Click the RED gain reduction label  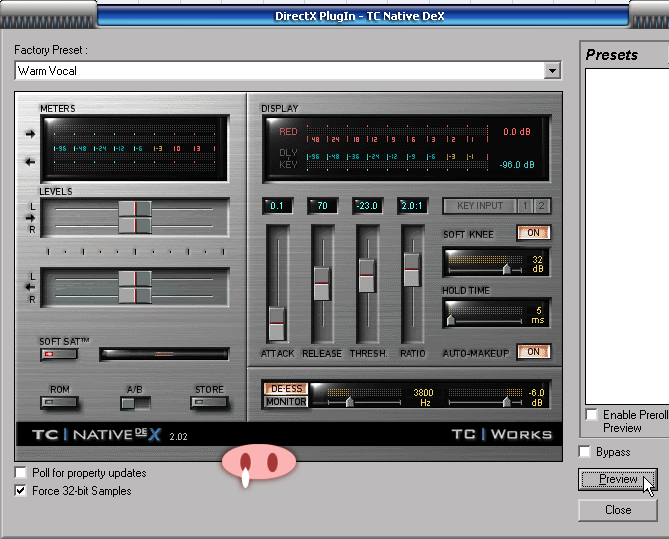[288, 132]
